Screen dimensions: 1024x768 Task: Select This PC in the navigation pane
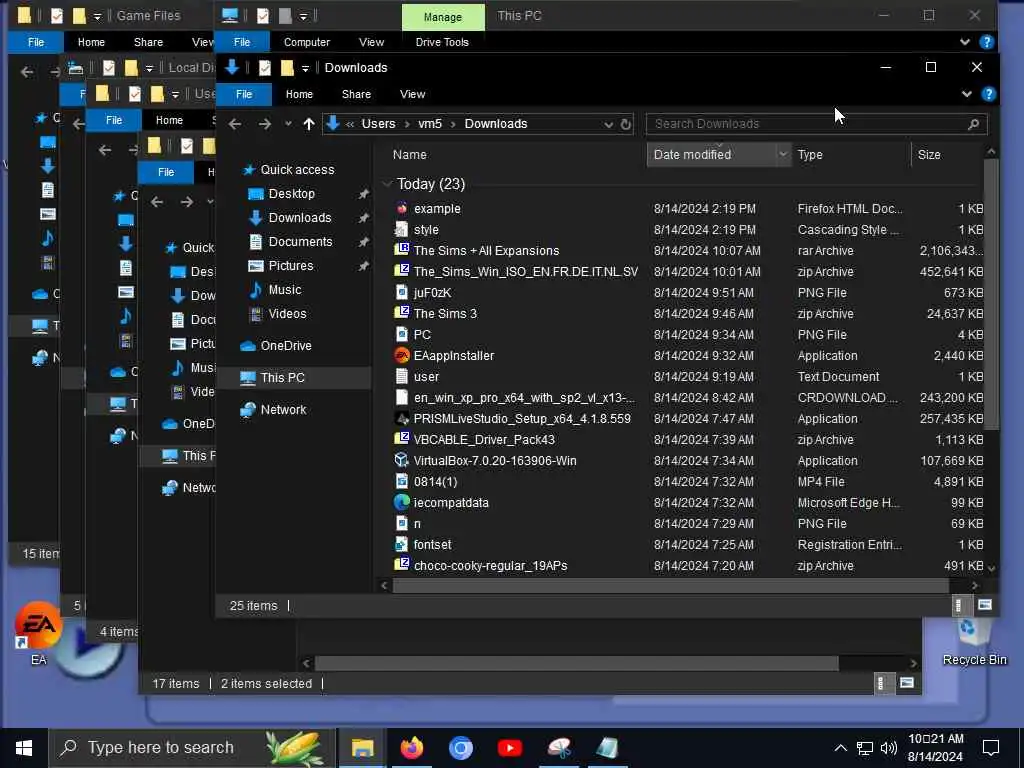[282, 377]
